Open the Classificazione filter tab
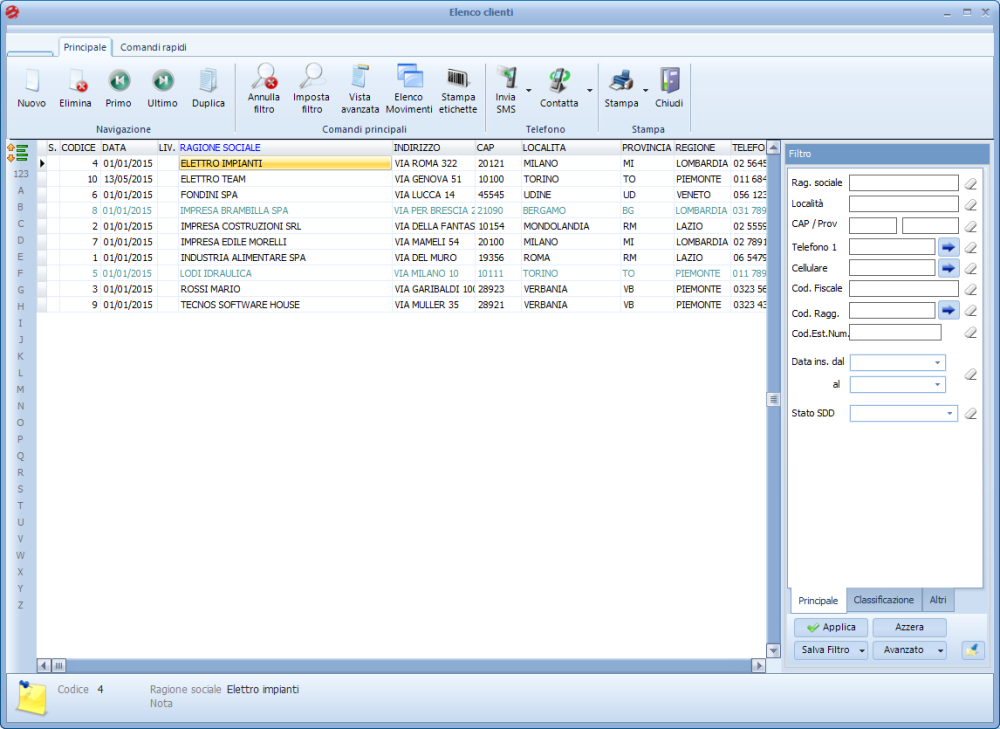Screen dimensions: 1000x729 click(883, 600)
